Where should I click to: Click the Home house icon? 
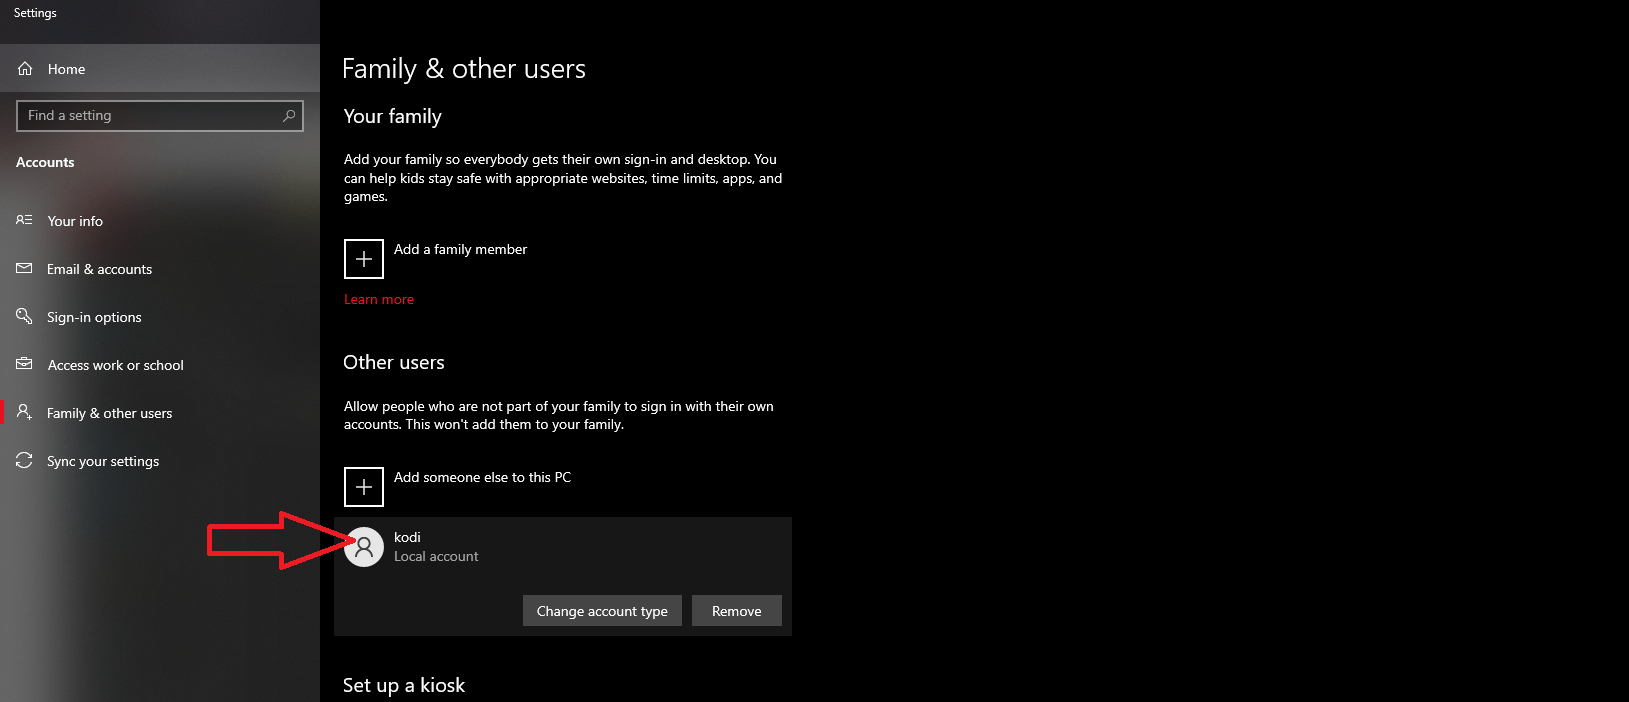[x=25, y=69]
